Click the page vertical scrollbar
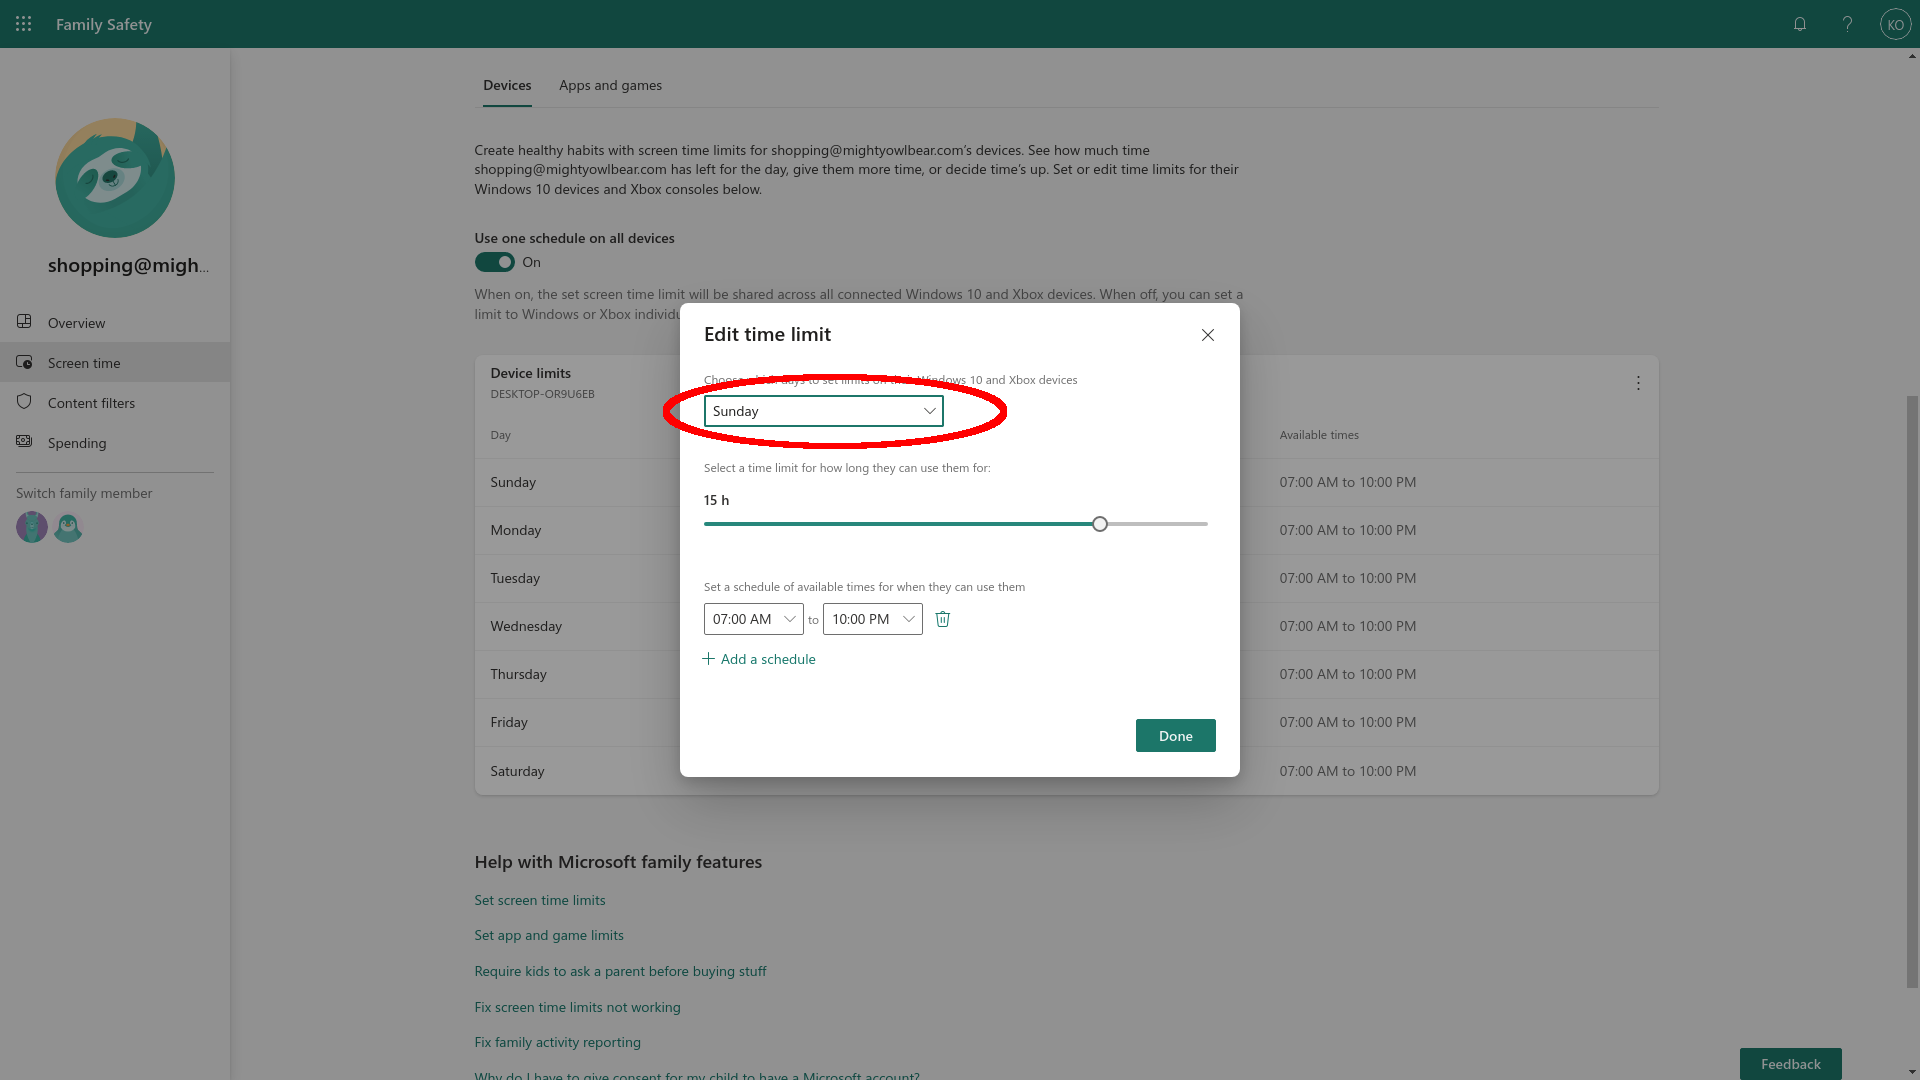 coord(1913,690)
